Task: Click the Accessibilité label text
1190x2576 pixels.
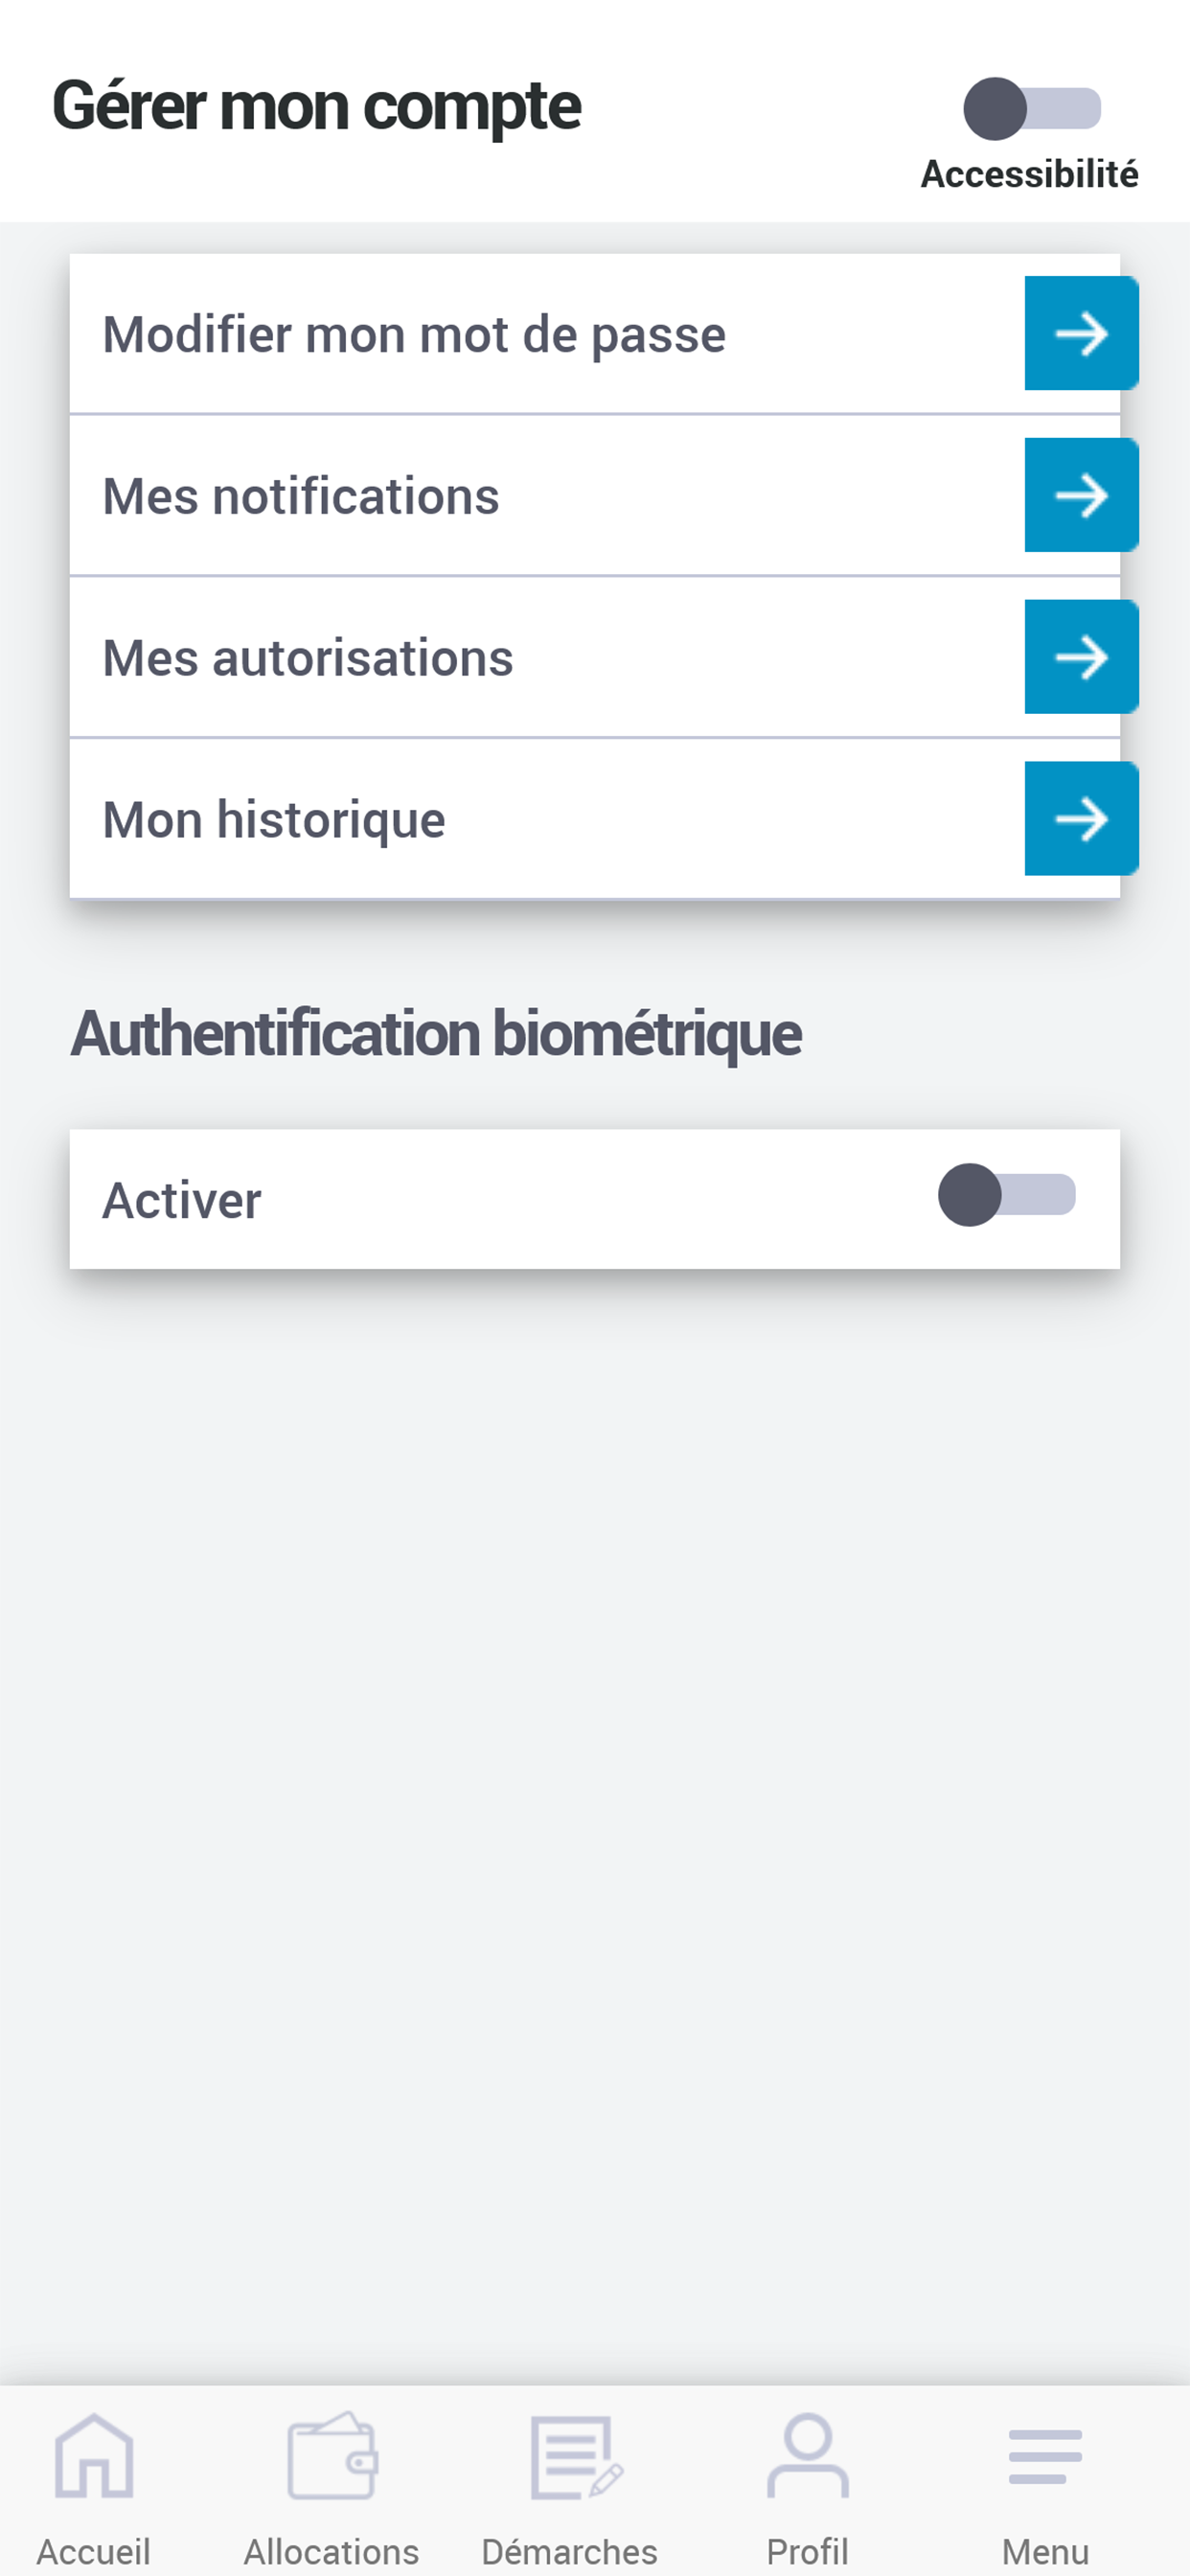Action: coord(1029,174)
